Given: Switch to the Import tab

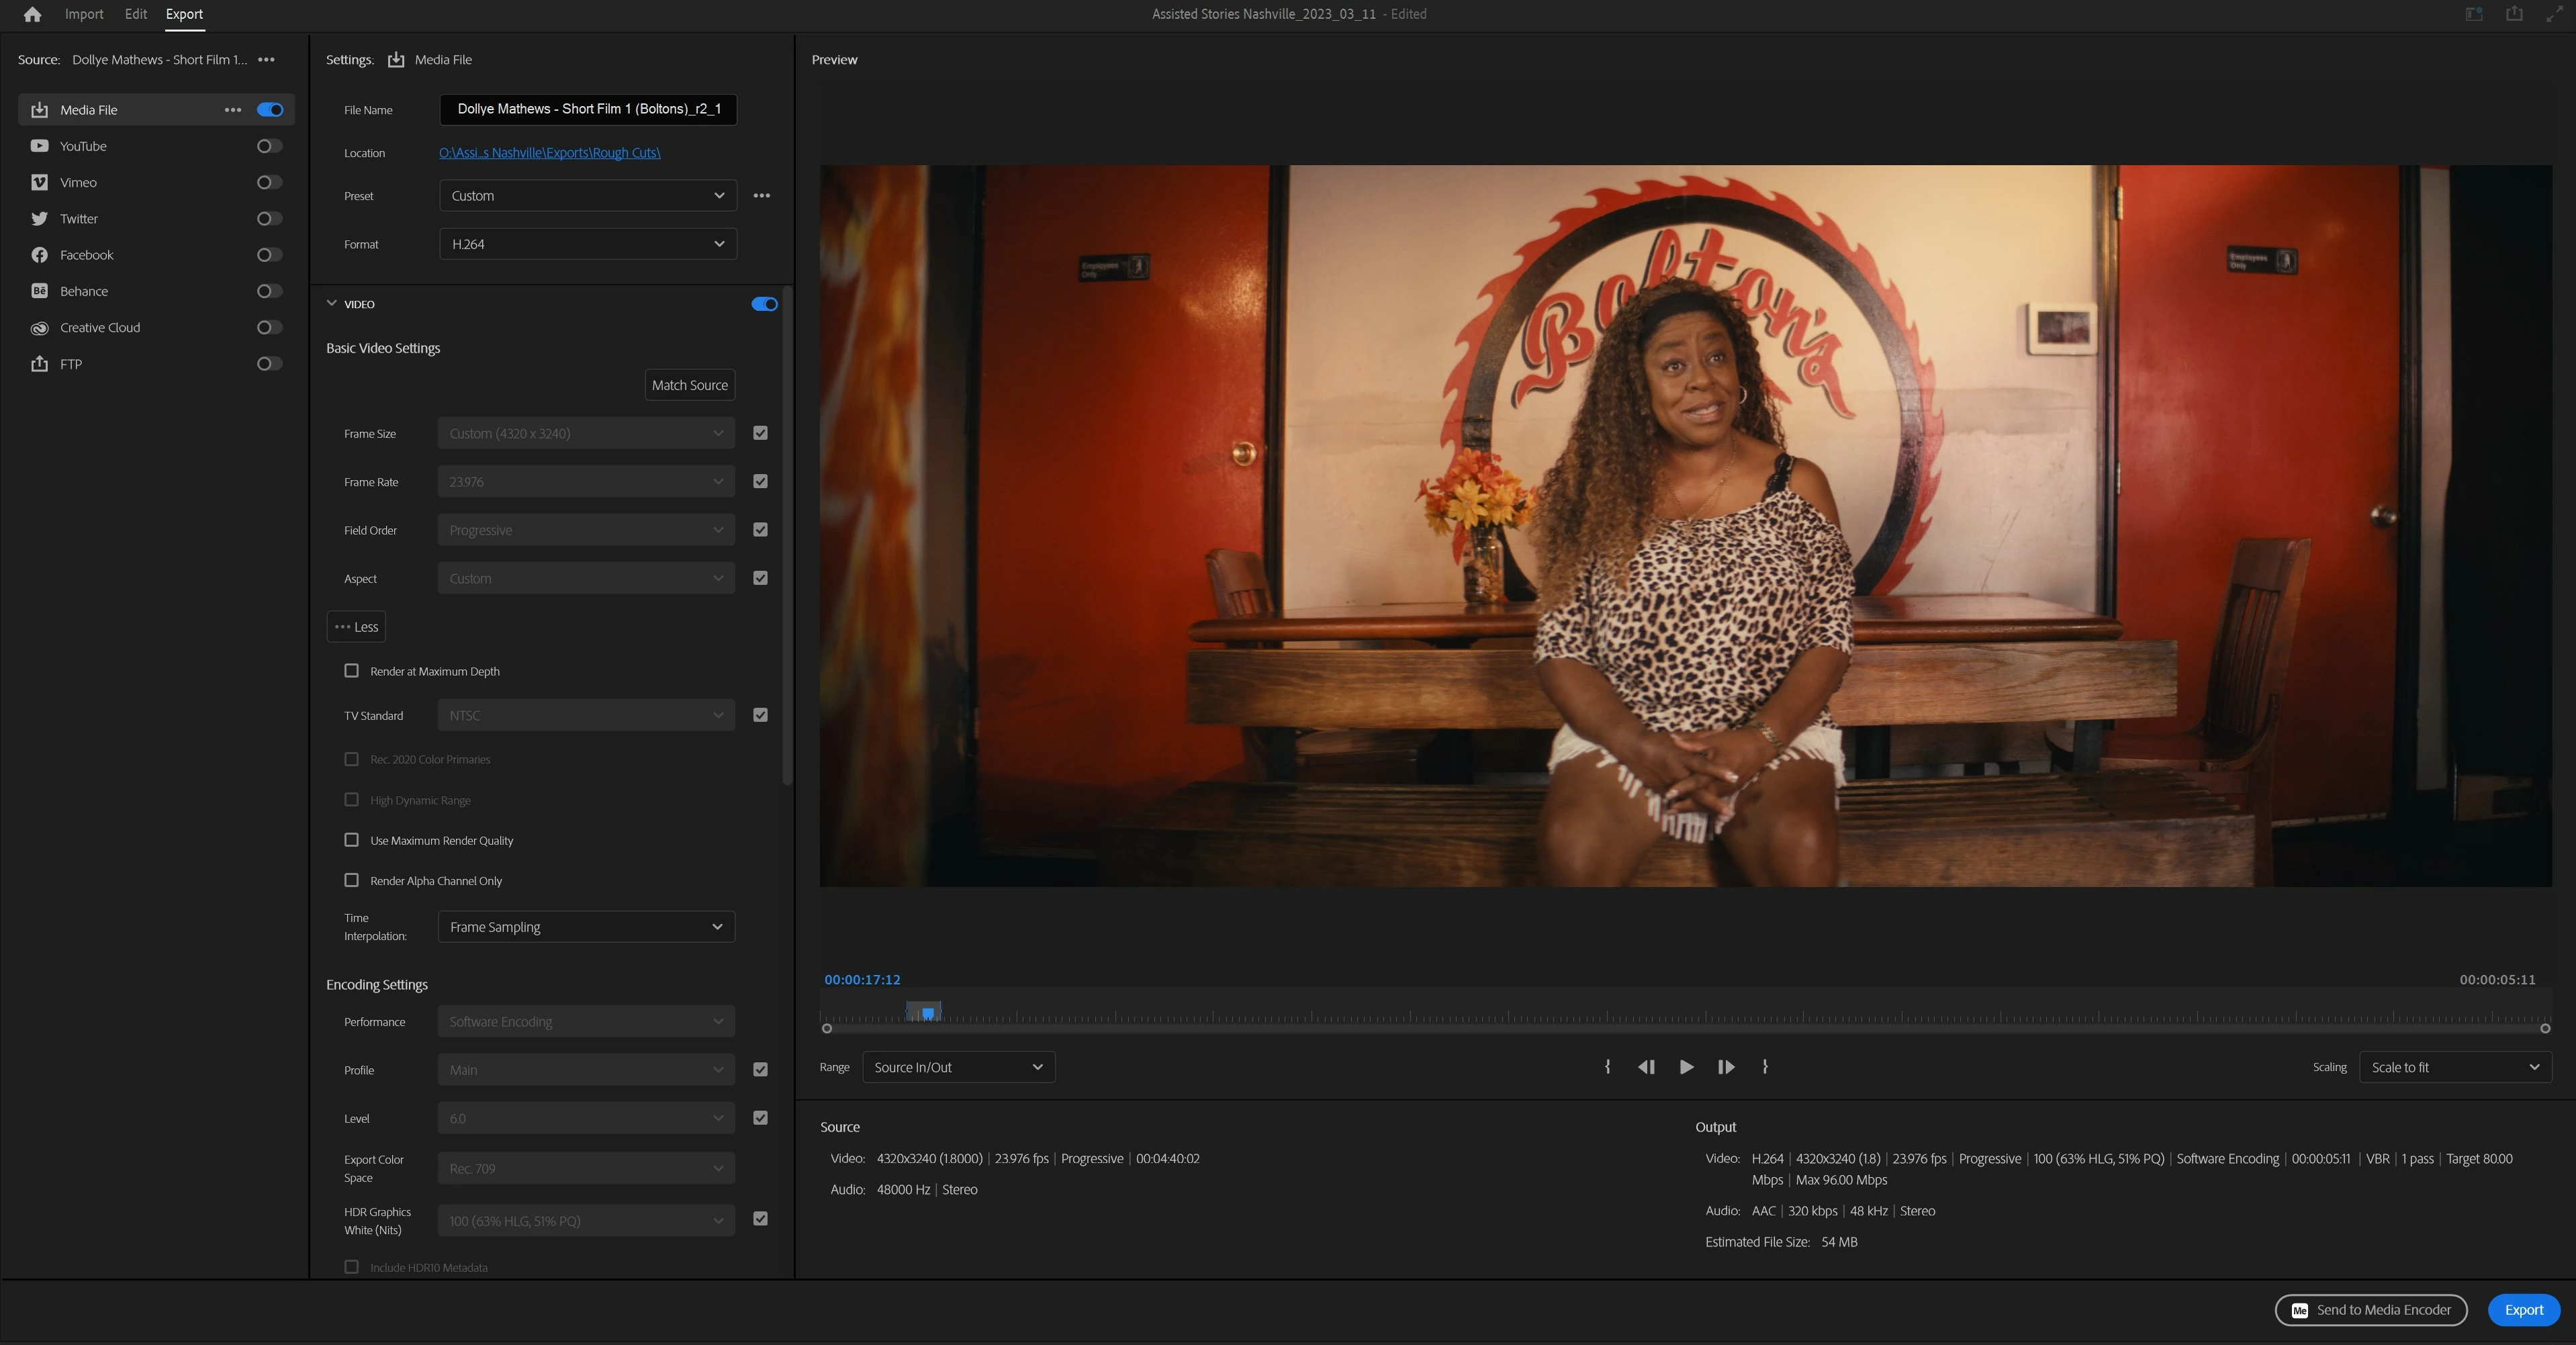Looking at the screenshot, I should tap(84, 14).
